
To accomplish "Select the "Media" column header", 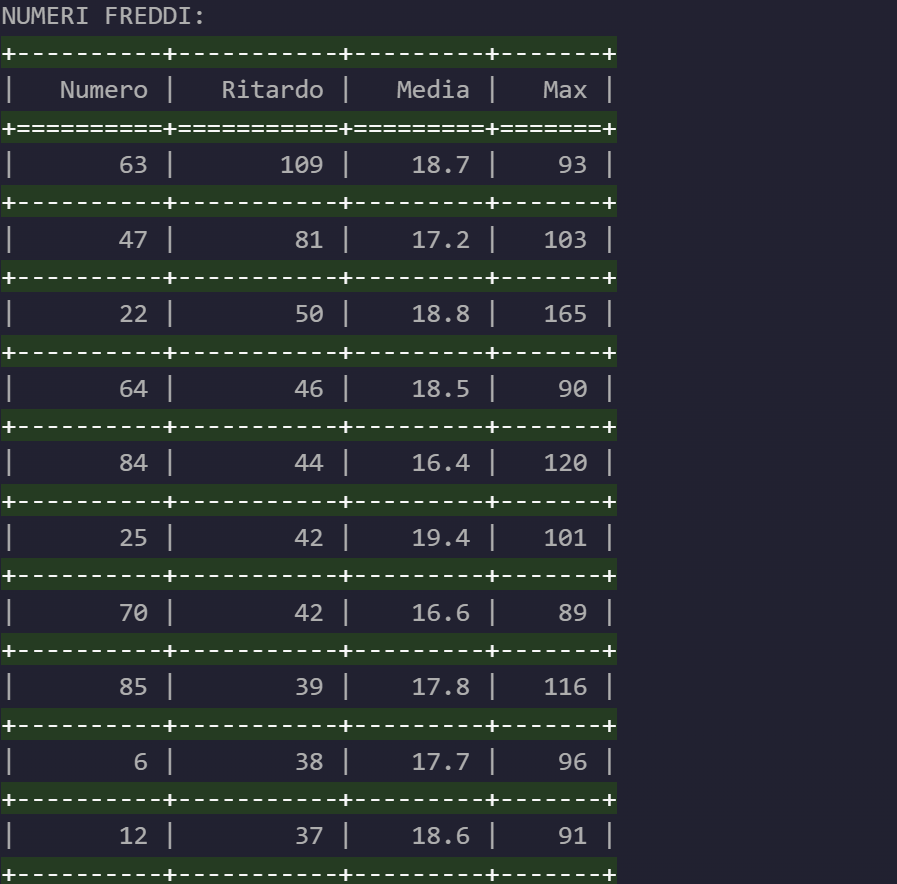I will pos(433,90).
